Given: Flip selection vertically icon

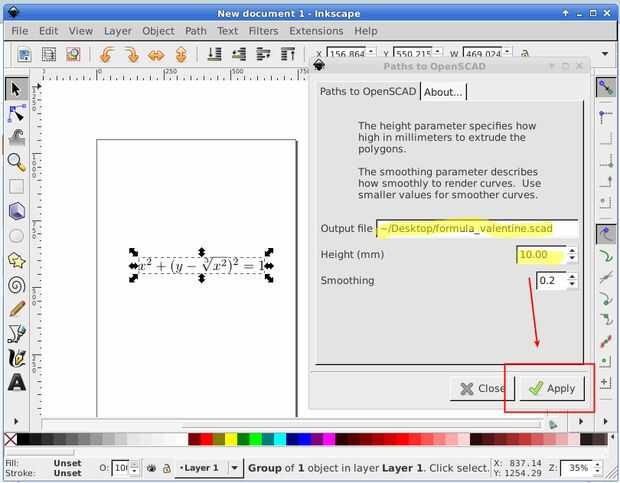Looking at the screenshot, I should [x=181, y=55].
